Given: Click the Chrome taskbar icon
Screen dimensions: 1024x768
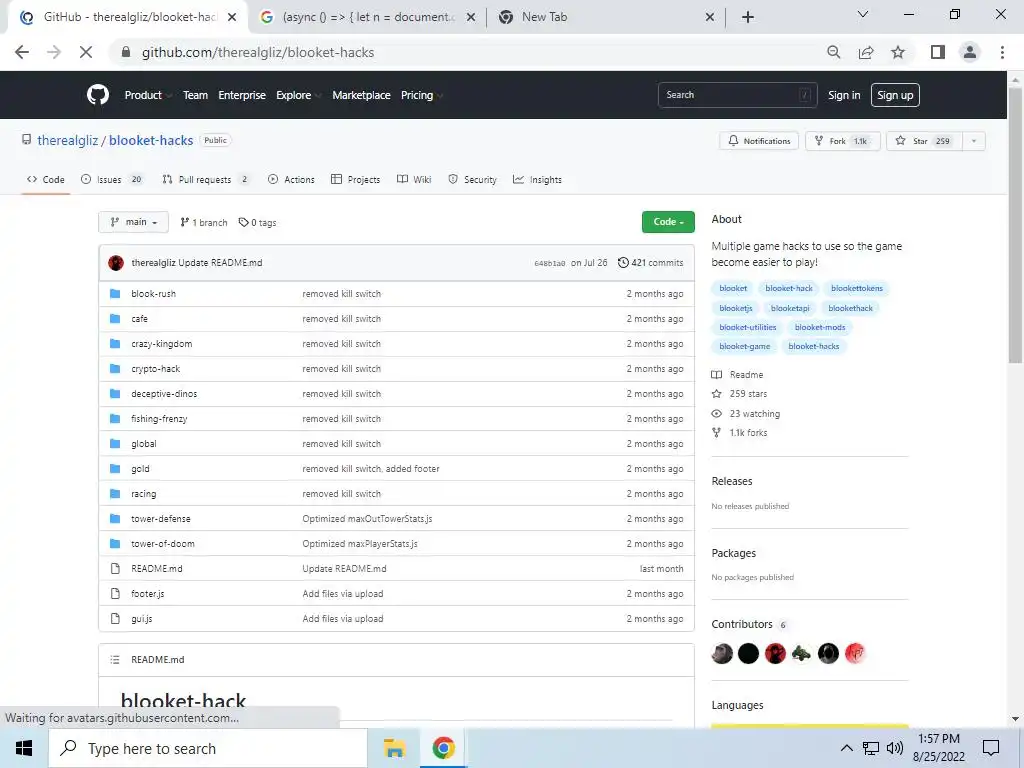Looking at the screenshot, I should [x=443, y=748].
